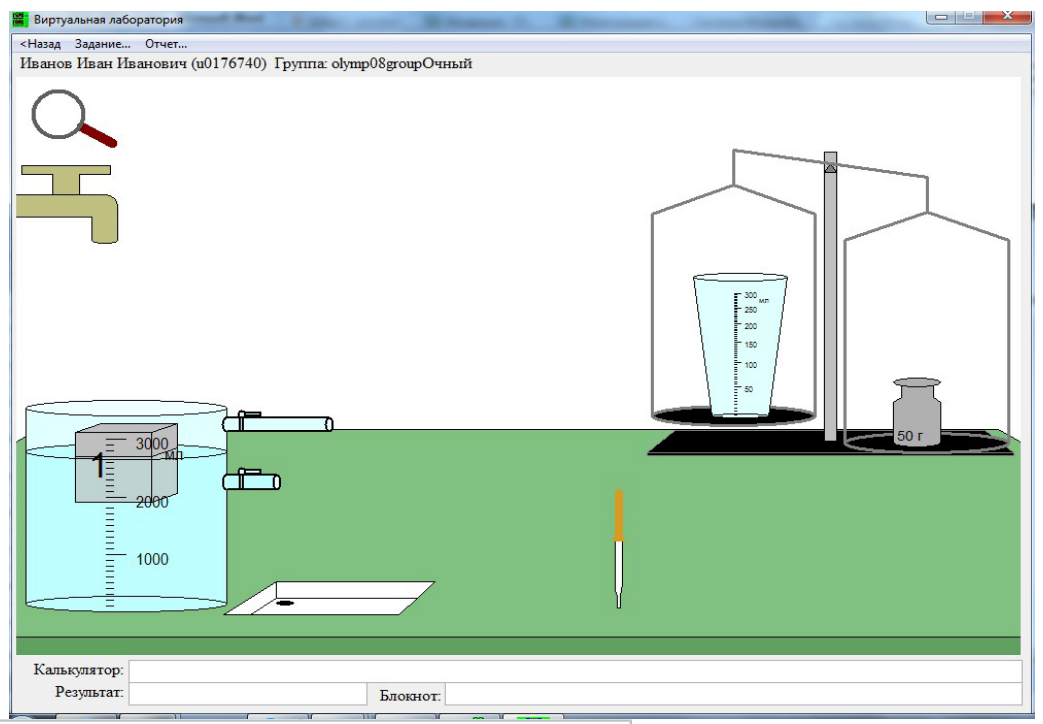Click the white tray on the table
The height and width of the screenshot is (724, 1043).
tap(329, 598)
